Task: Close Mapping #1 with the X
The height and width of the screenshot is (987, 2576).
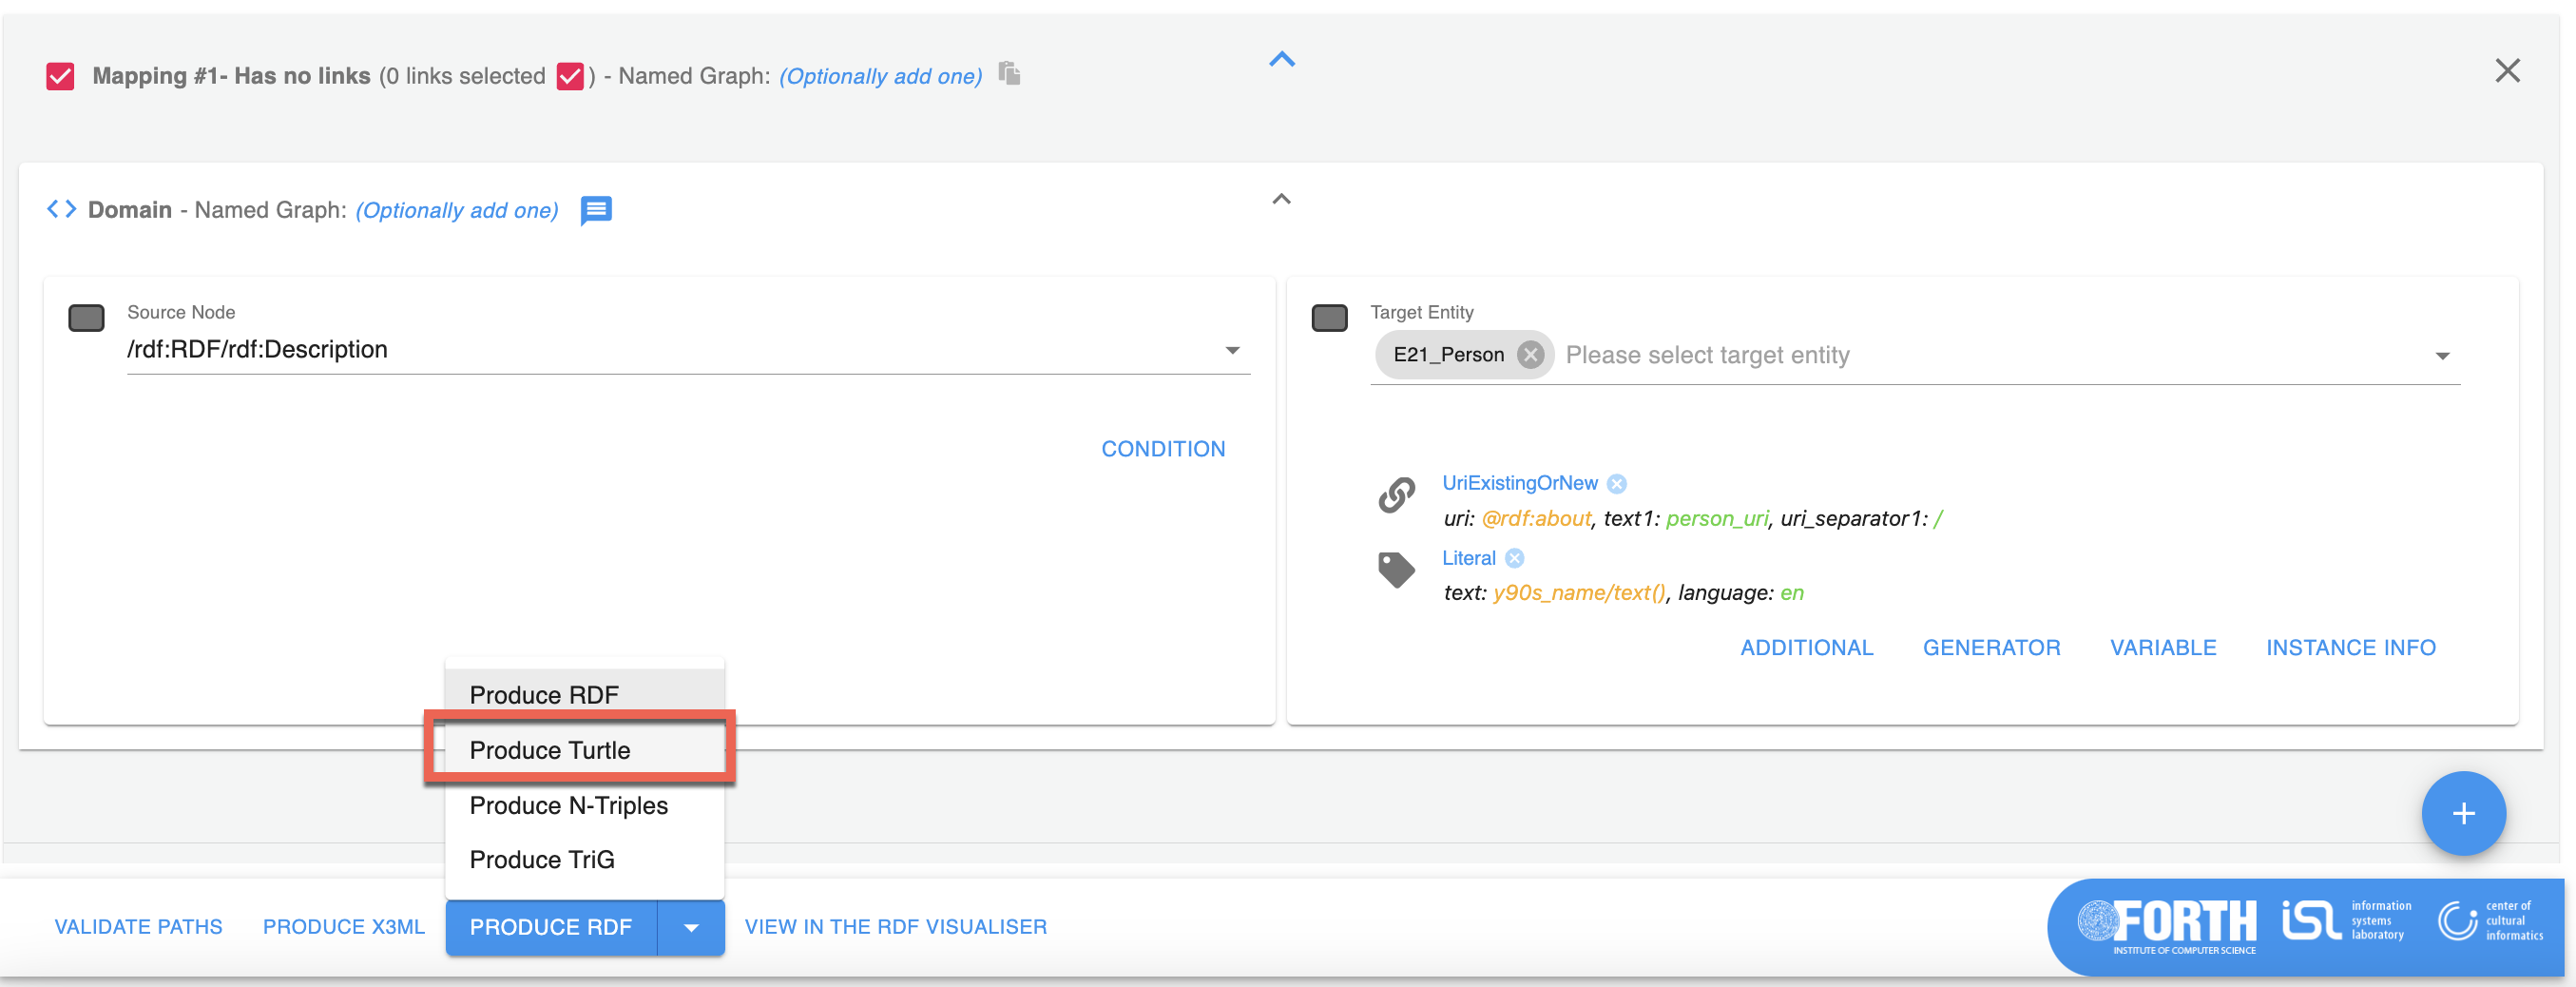Action: click(x=2506, y=71)
